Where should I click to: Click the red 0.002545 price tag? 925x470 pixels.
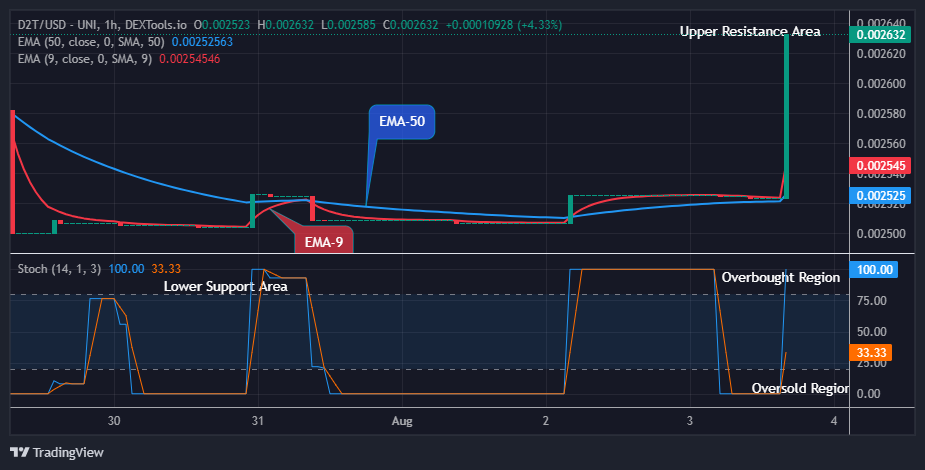coord(881,166)
